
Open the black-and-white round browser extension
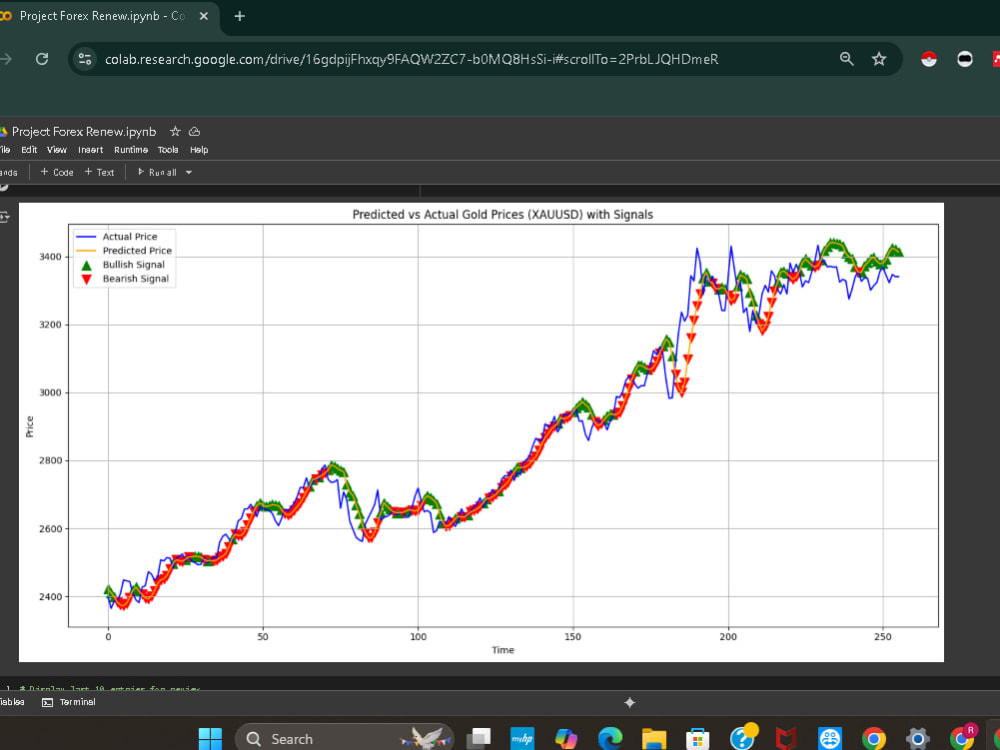tap(964, 59)
